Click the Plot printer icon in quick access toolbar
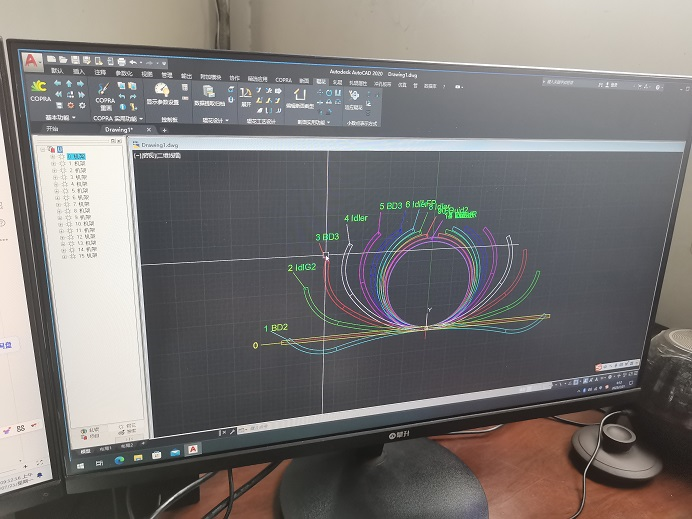The width and height of the screenshot is (692, 519). coord(122,62)
